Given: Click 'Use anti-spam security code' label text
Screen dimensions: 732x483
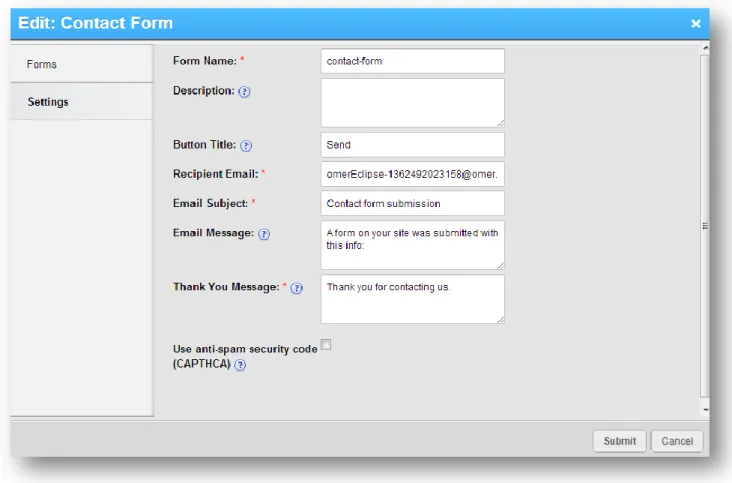Looking at the screenshot, I should 245,349.
